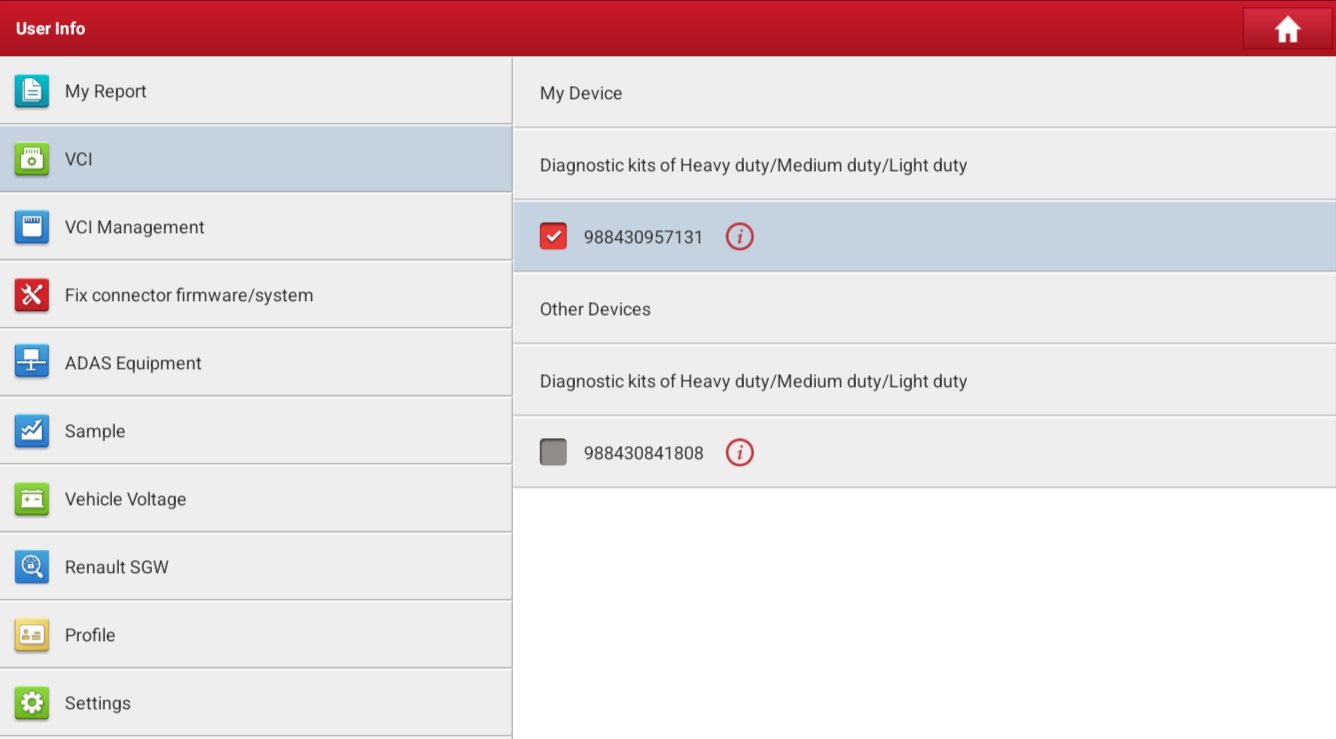Image resolution: width=1336 pixels, height=739 pixels.
Task: Click the Vehicle Voltage battery icon
Action: [31, 498]
